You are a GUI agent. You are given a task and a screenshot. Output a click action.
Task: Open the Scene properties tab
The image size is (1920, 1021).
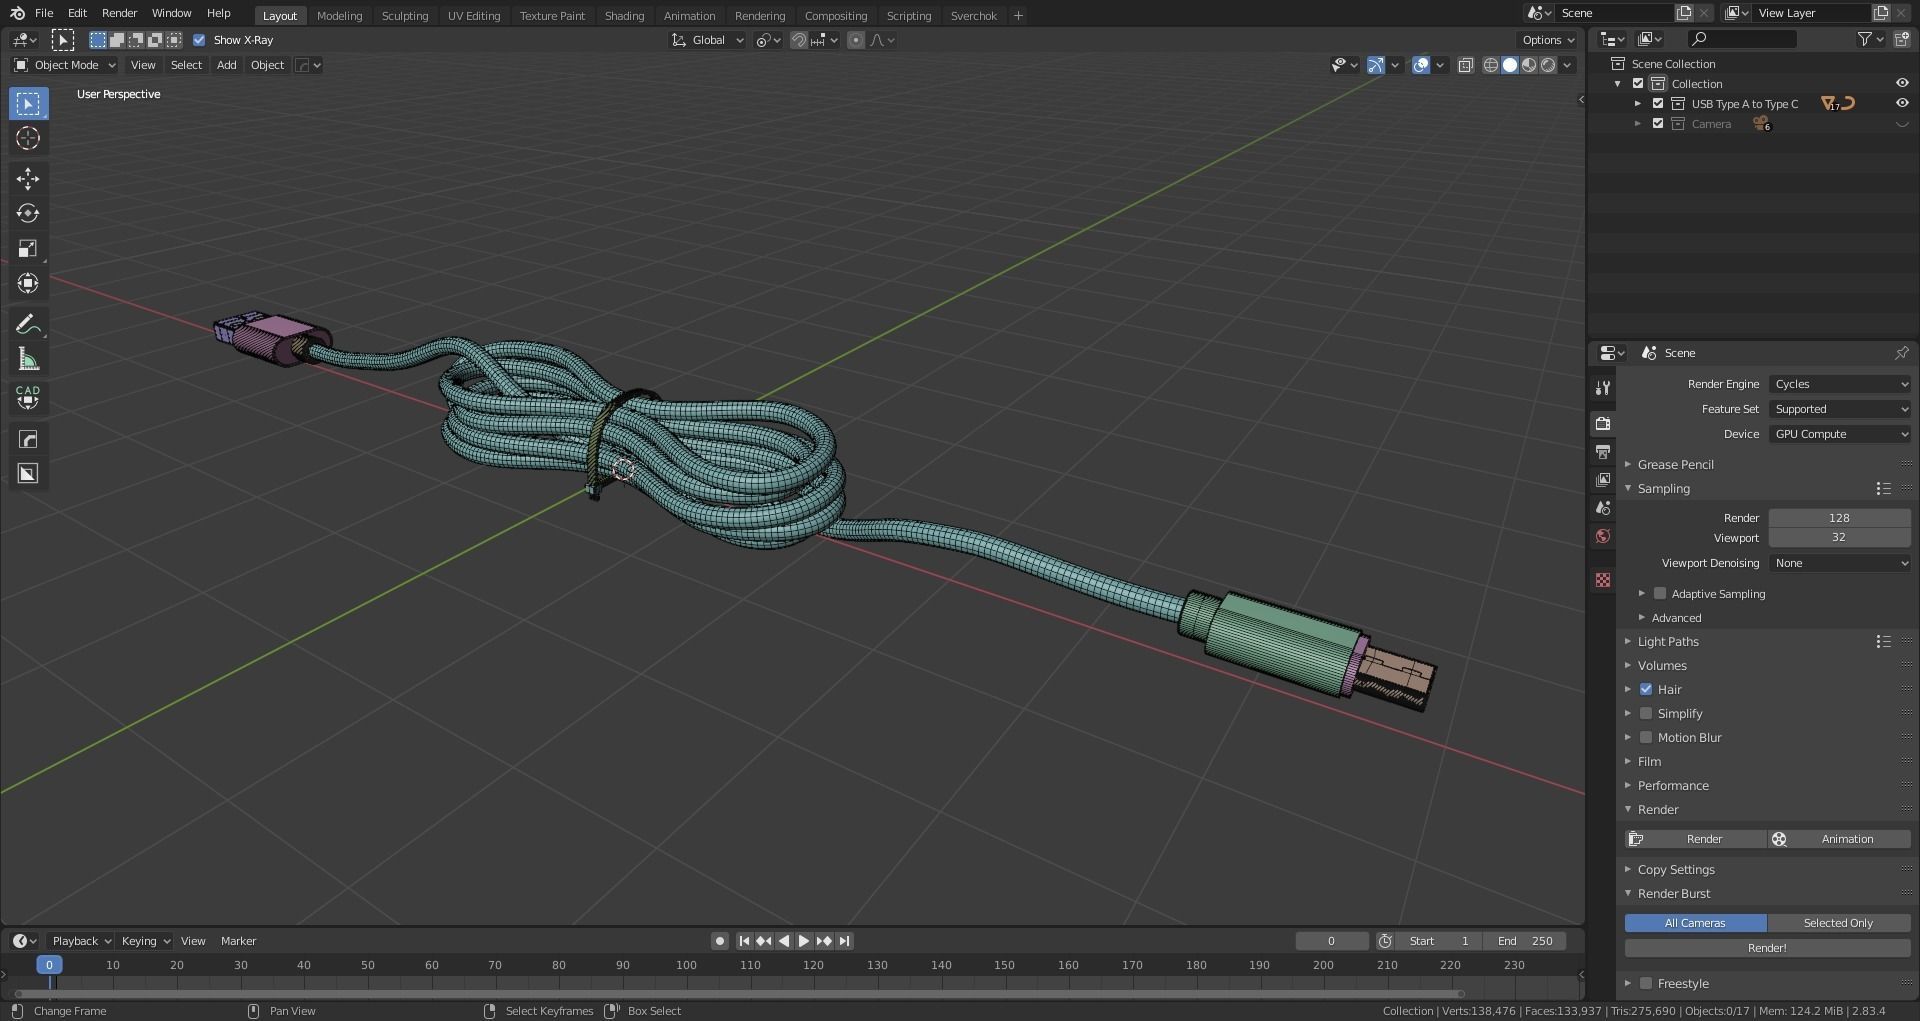coord(1603,508)
